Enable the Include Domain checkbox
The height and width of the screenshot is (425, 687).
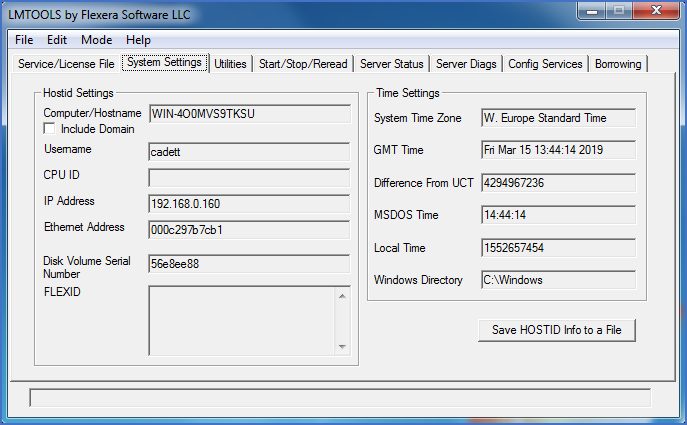pos(49,129)
